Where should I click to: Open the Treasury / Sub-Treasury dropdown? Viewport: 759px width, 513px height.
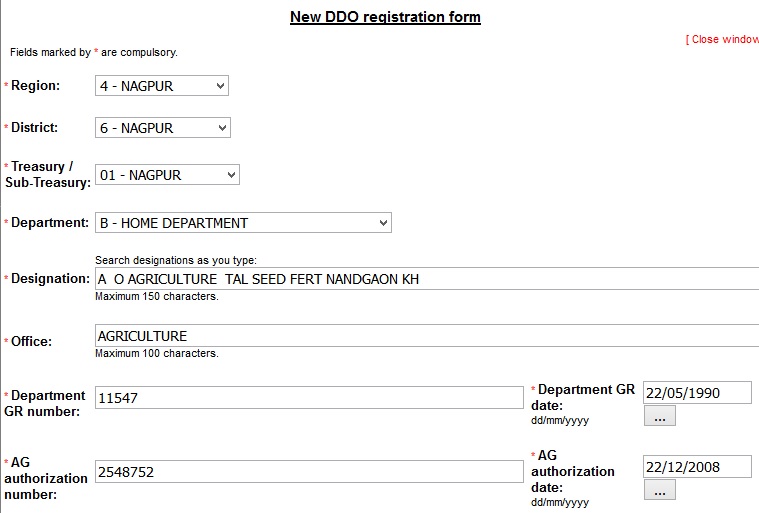pos(168,175)
